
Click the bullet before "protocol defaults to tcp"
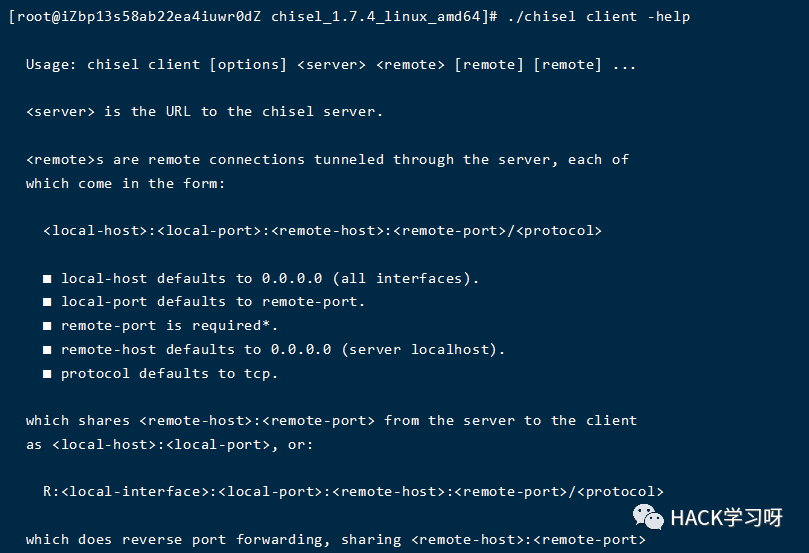point(47,374)
